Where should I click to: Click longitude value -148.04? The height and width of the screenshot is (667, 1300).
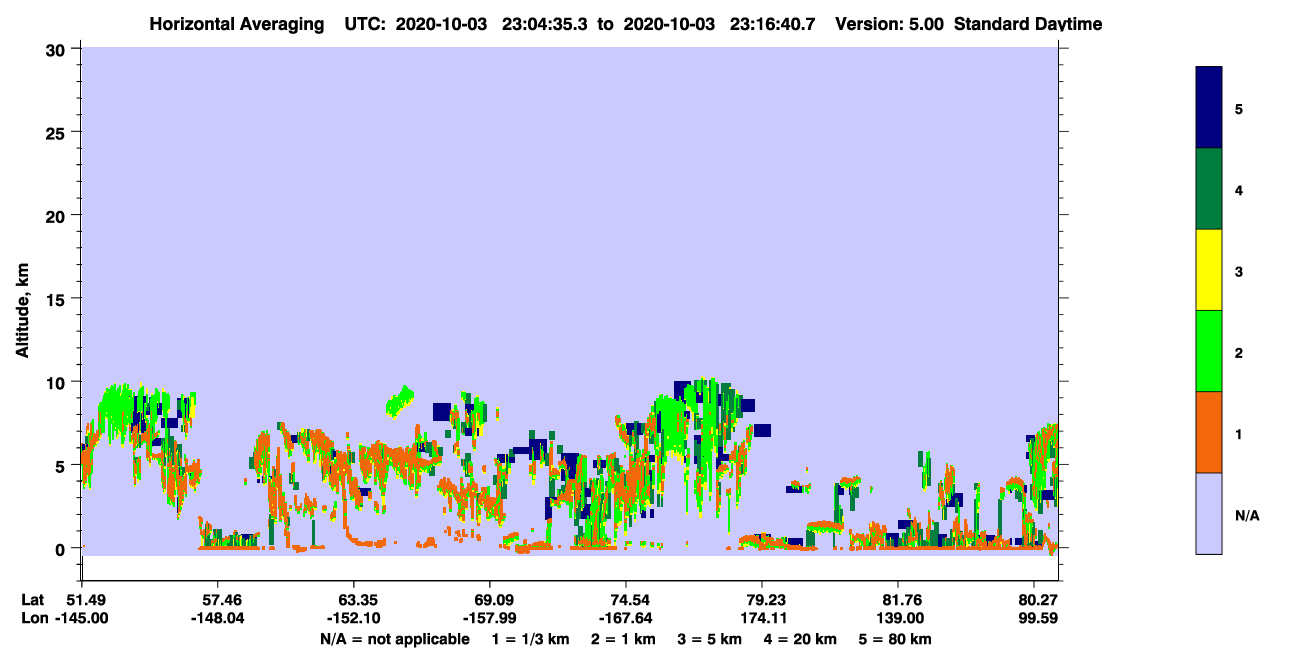click(217, 618)
